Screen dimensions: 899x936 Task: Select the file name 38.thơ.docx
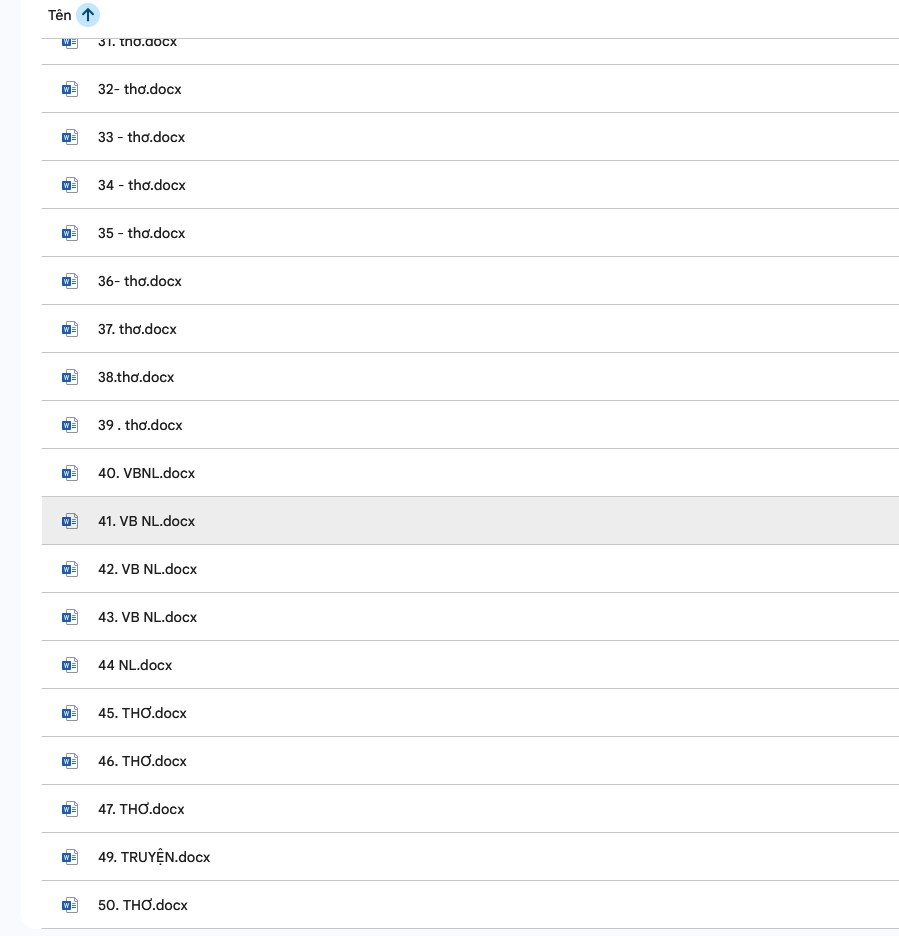136,377
